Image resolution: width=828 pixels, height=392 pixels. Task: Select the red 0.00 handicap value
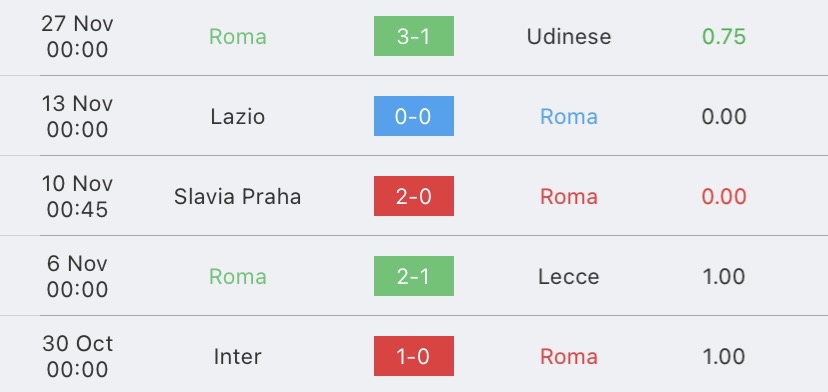[724, 197]
